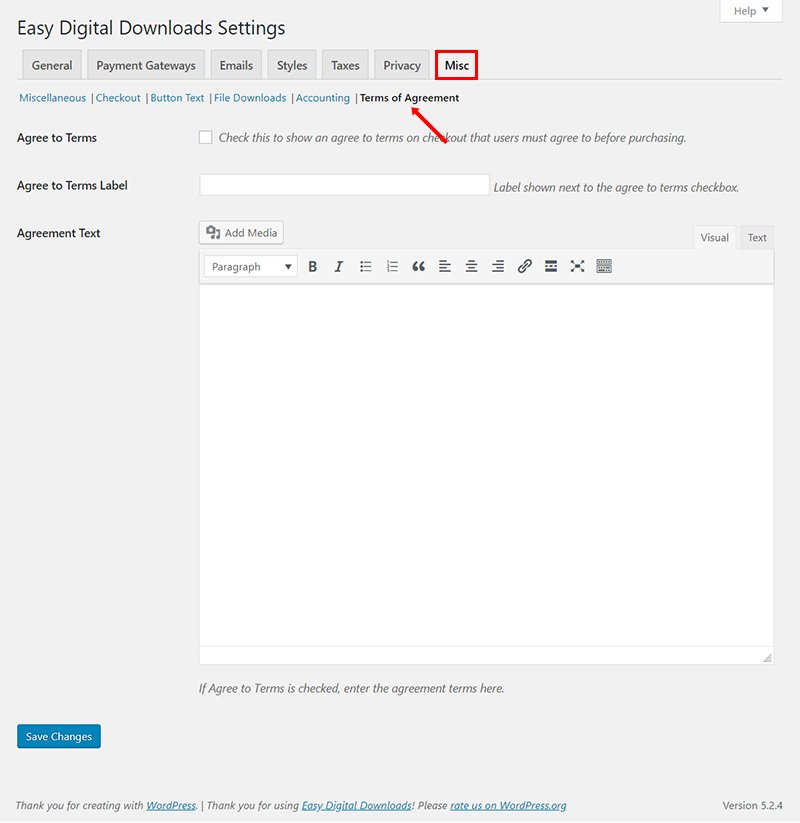Screen dimensions: 800x823
Task: Open the Easy Digital Downloads footer link
Action: [x=356, y=805]
